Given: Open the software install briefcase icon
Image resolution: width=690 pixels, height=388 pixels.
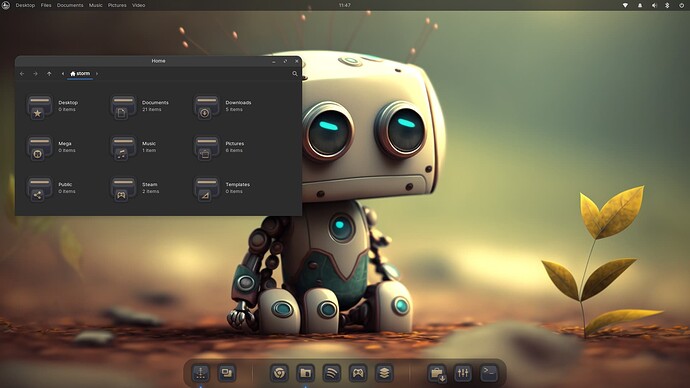Looking at the screenshot, I should 437,373.
